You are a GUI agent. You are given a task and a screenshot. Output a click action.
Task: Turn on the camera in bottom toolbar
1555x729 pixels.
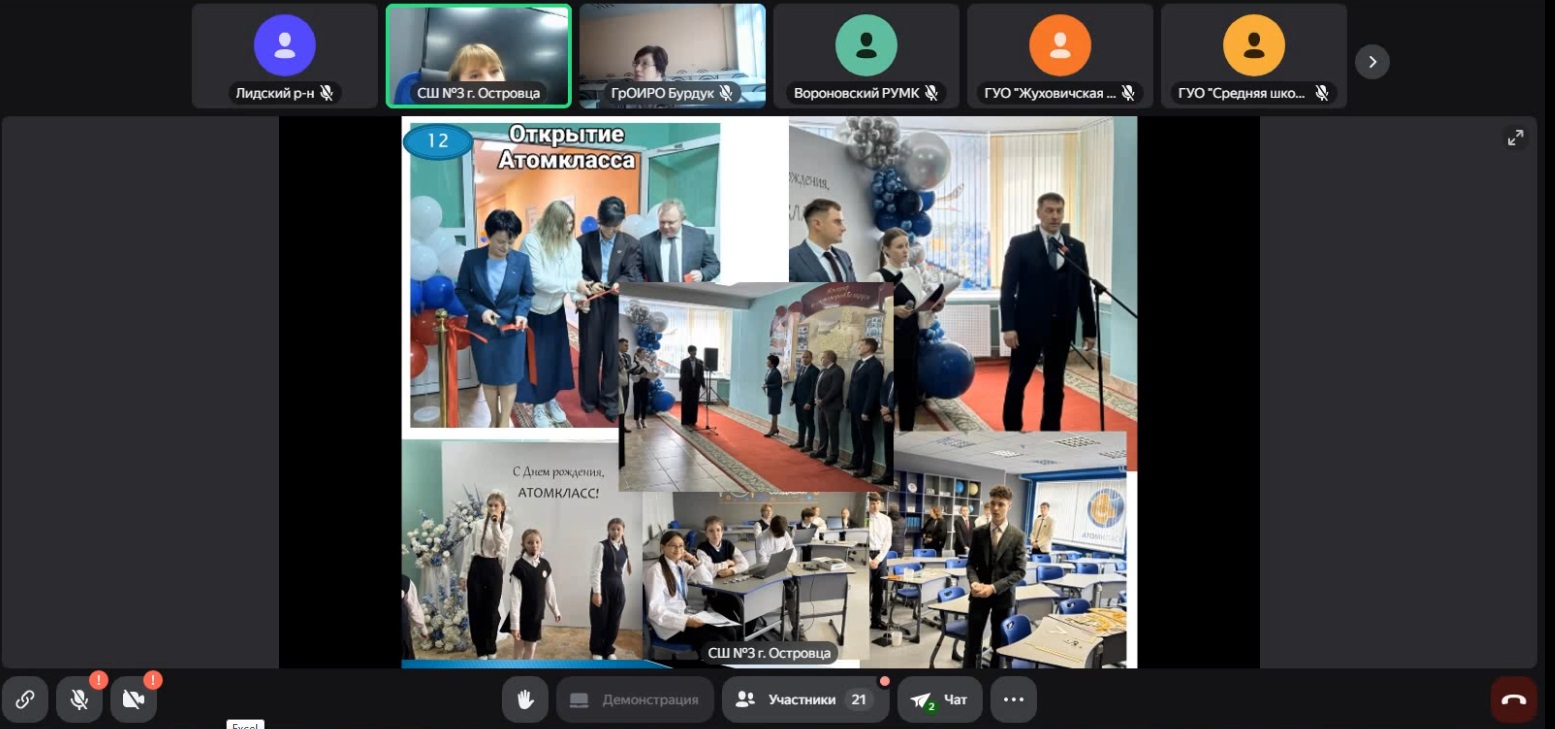click(x=133, y=700)
